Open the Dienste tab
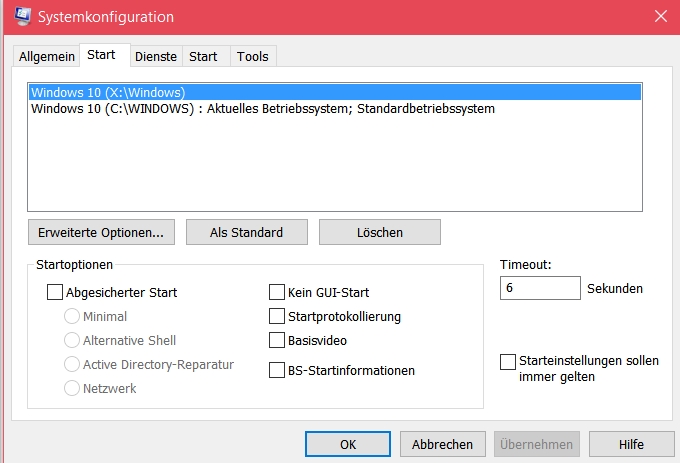The image size is (680, 463). tap(156, 56)
